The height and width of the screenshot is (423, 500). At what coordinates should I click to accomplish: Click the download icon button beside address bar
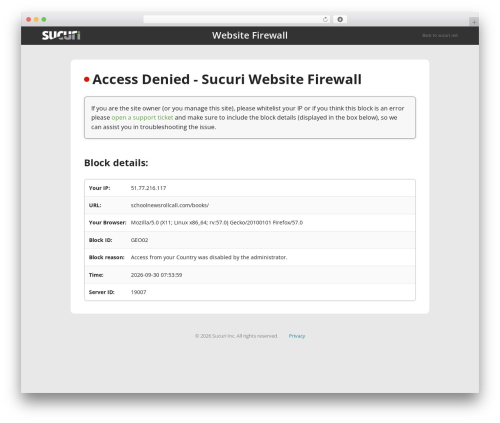click(340, 19)
